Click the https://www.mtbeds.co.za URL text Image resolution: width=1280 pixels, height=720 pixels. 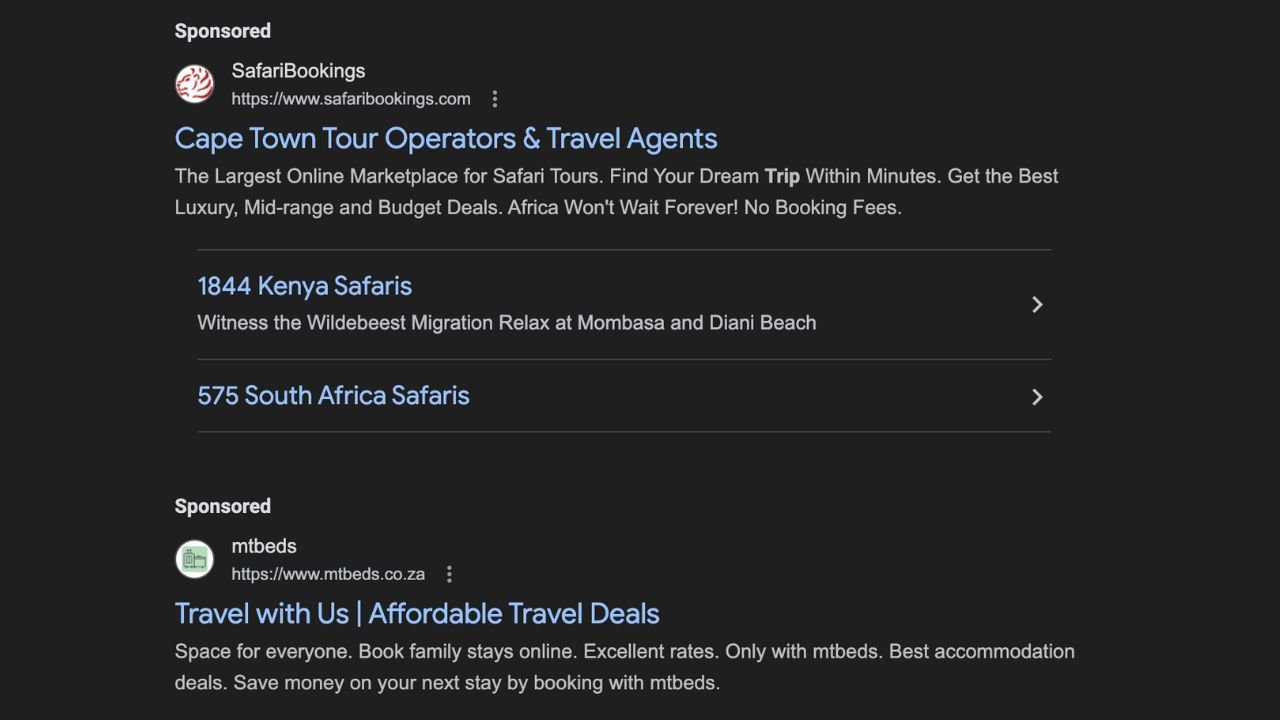328,574
